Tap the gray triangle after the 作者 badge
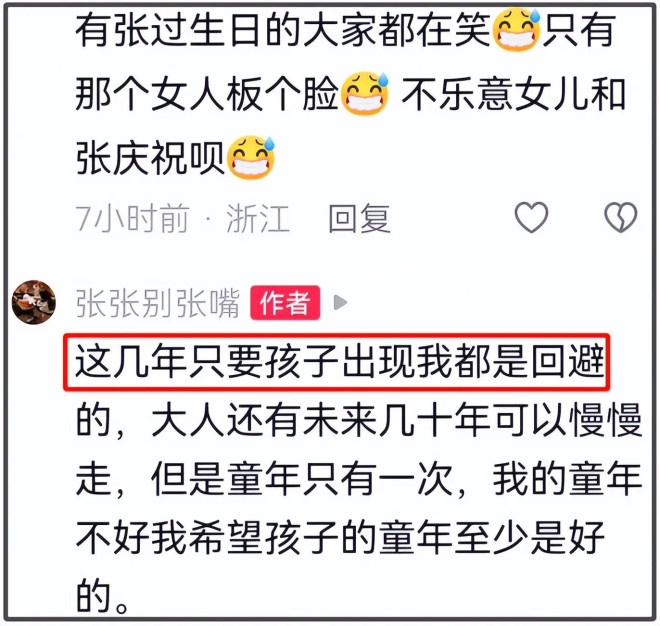Image resolution: width=660 pixels, height=626 pixels. (340, 302)
